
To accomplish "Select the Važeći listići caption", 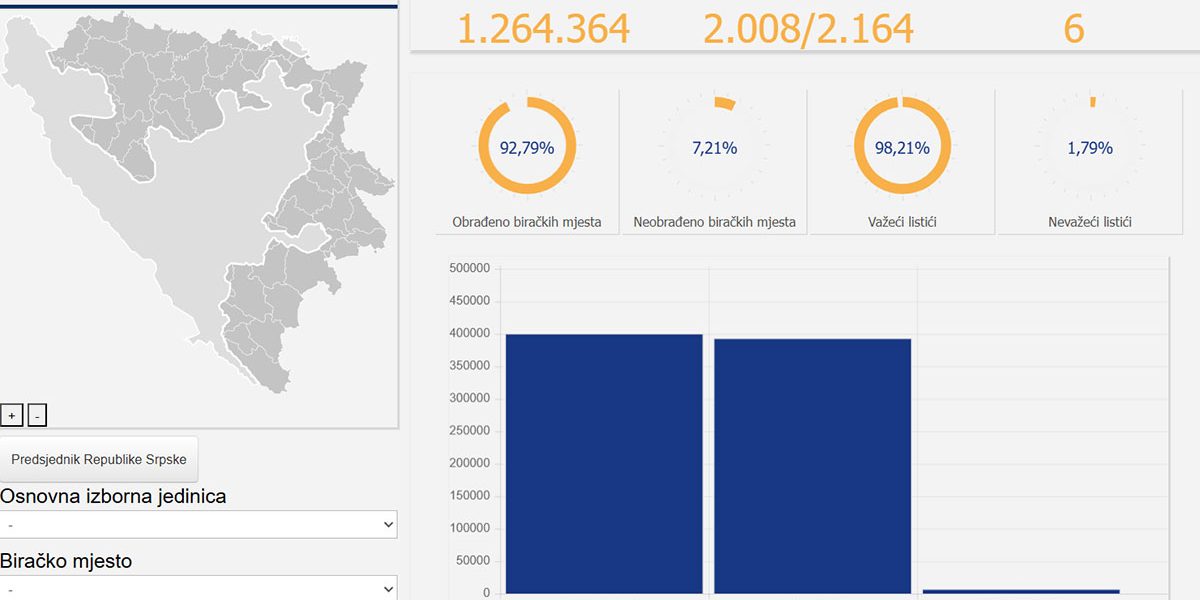I will [902, 222].
